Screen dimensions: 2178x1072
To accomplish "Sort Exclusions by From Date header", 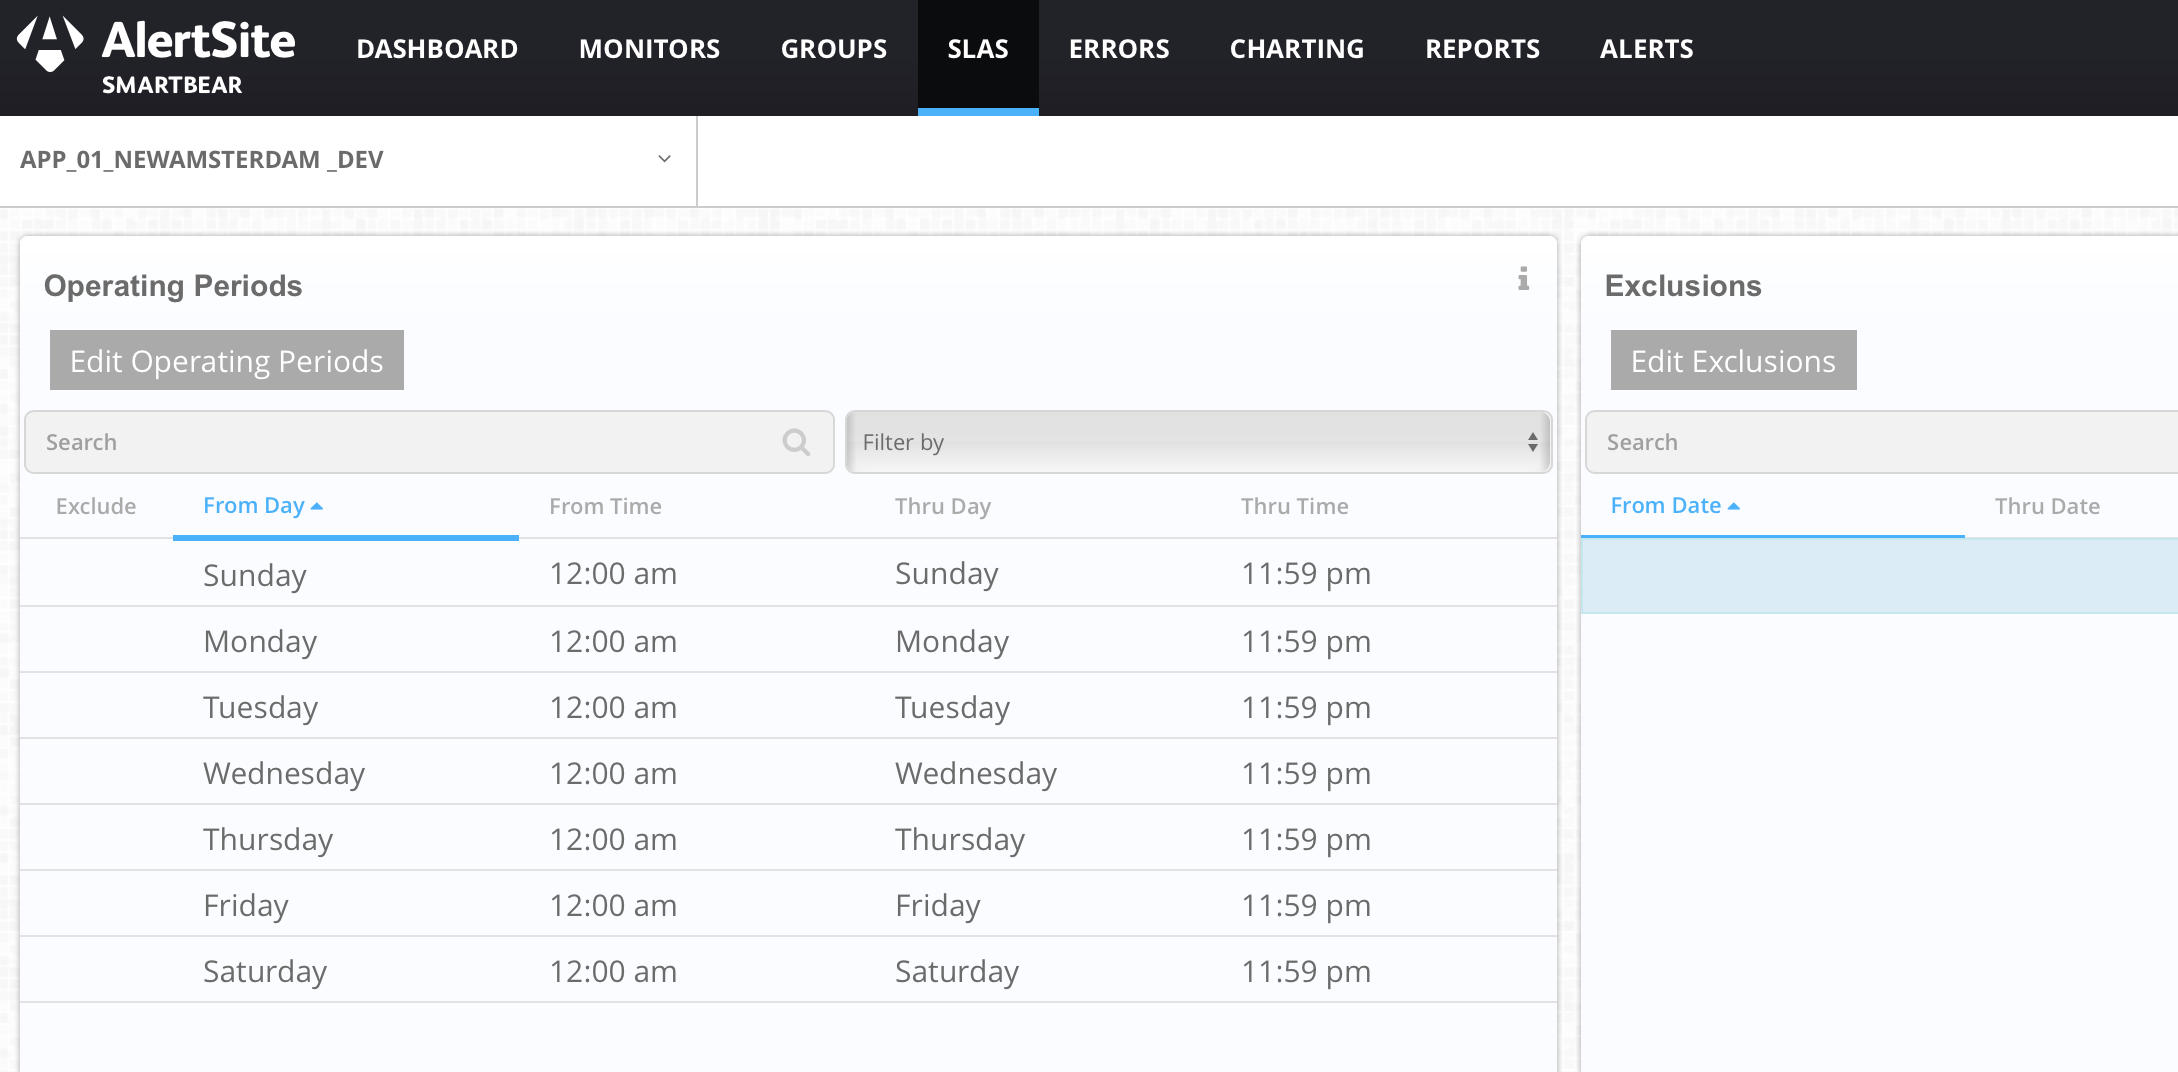I will click(1675, 506).
